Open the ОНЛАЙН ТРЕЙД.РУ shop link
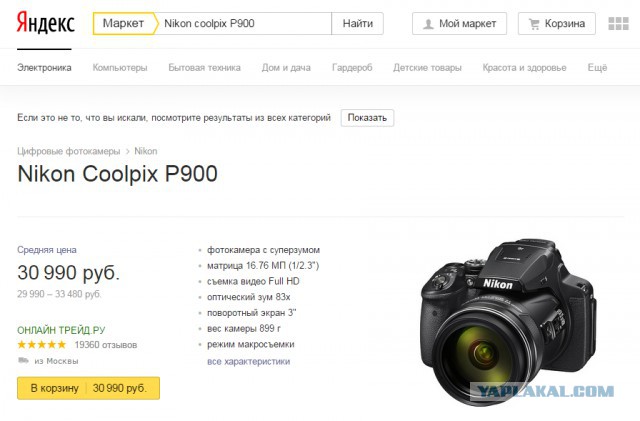This screenshot has height=421, width=640. pos(61,330)
